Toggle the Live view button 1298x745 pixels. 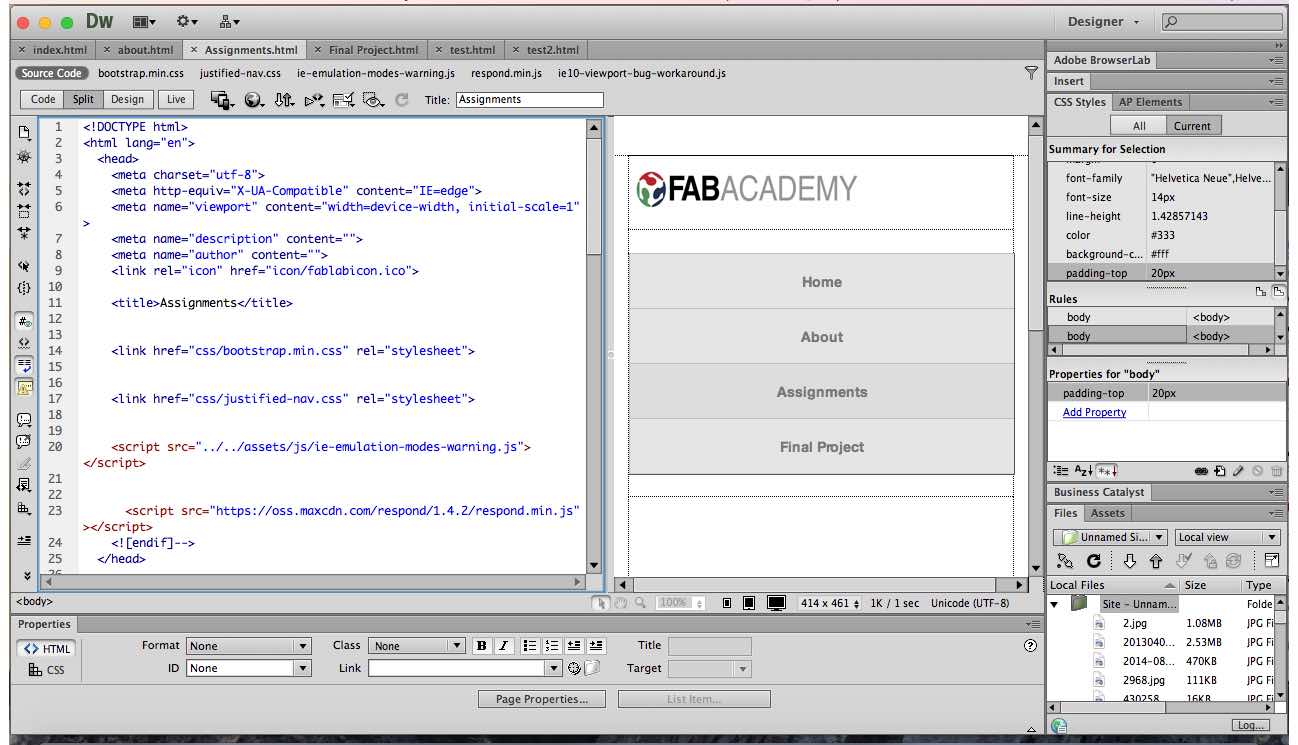tap(176, 99)
